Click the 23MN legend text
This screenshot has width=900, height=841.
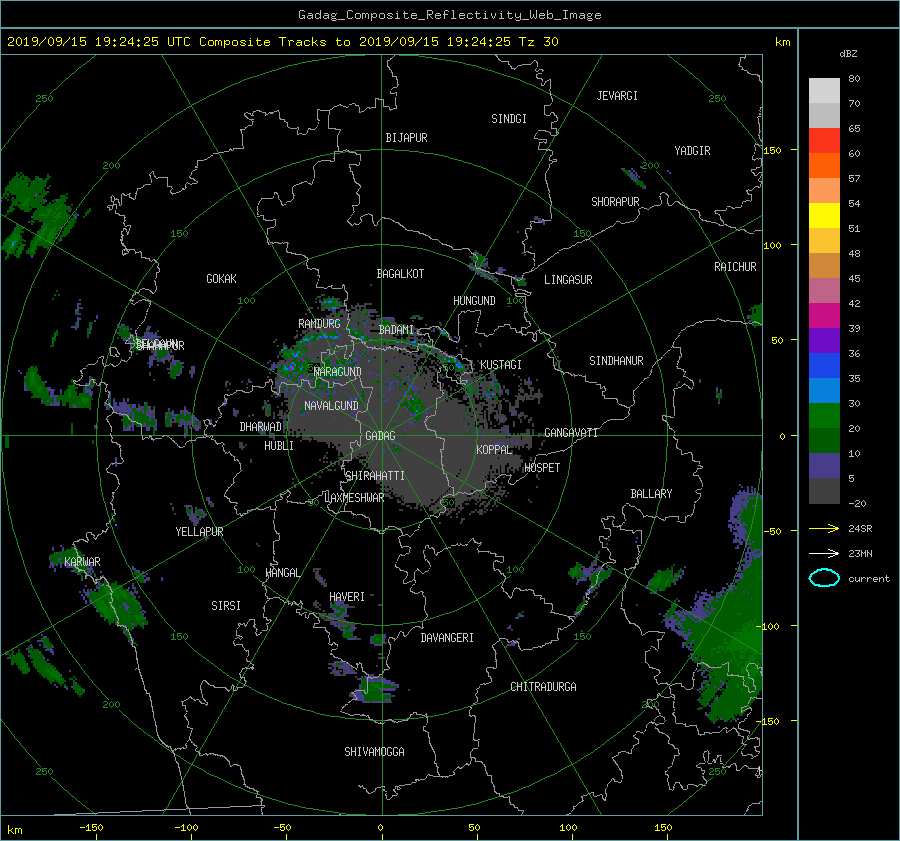tap(860, 554)
